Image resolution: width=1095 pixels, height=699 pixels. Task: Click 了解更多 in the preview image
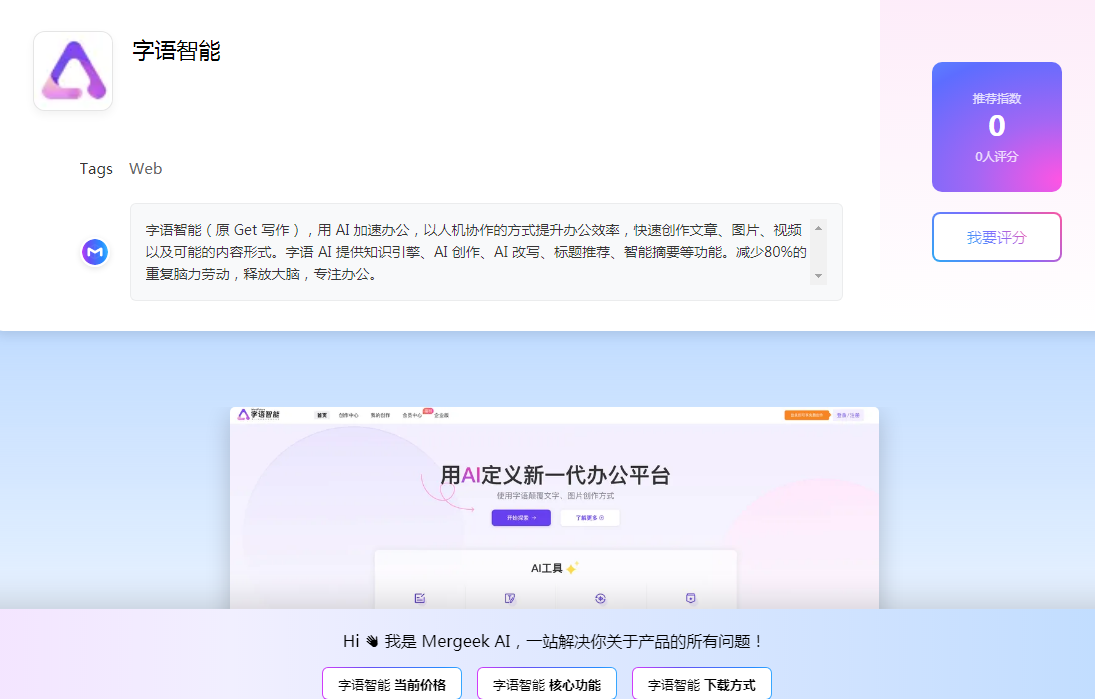[589, 518]
